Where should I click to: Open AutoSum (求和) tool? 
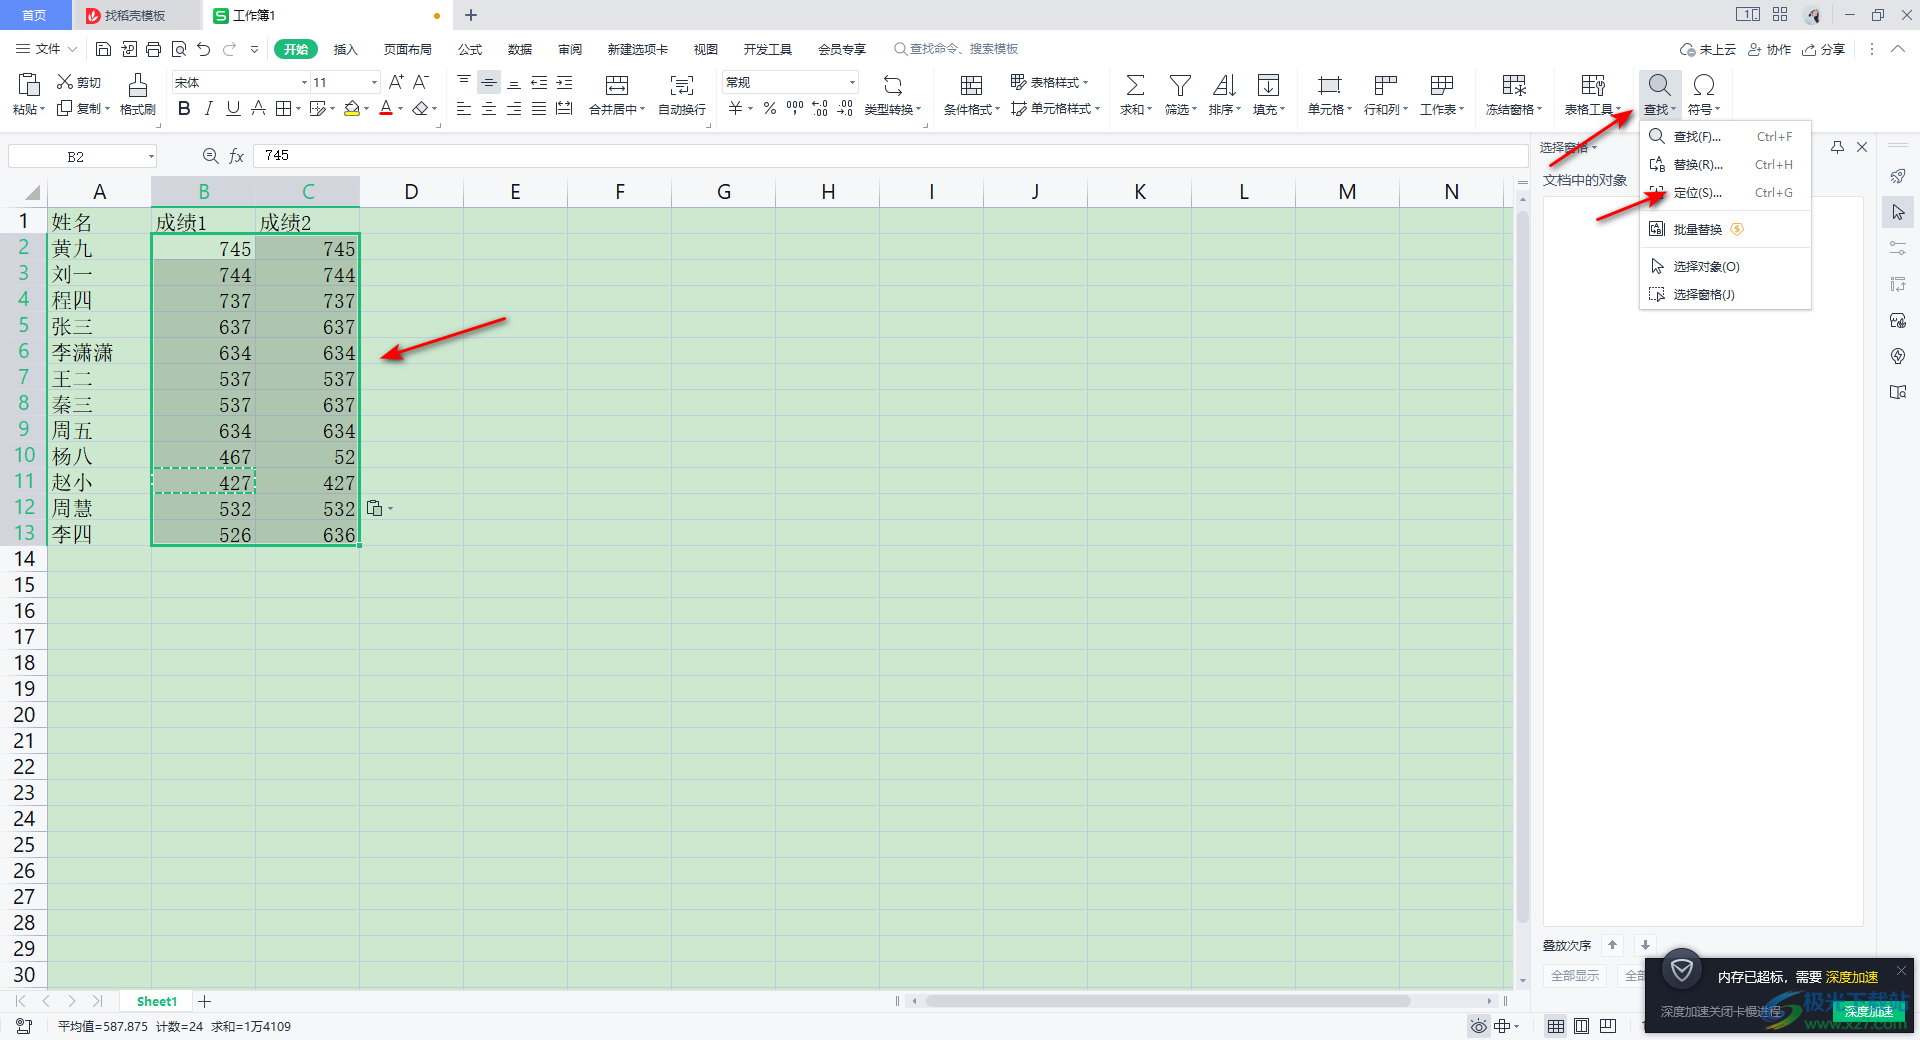(1135, 94)
